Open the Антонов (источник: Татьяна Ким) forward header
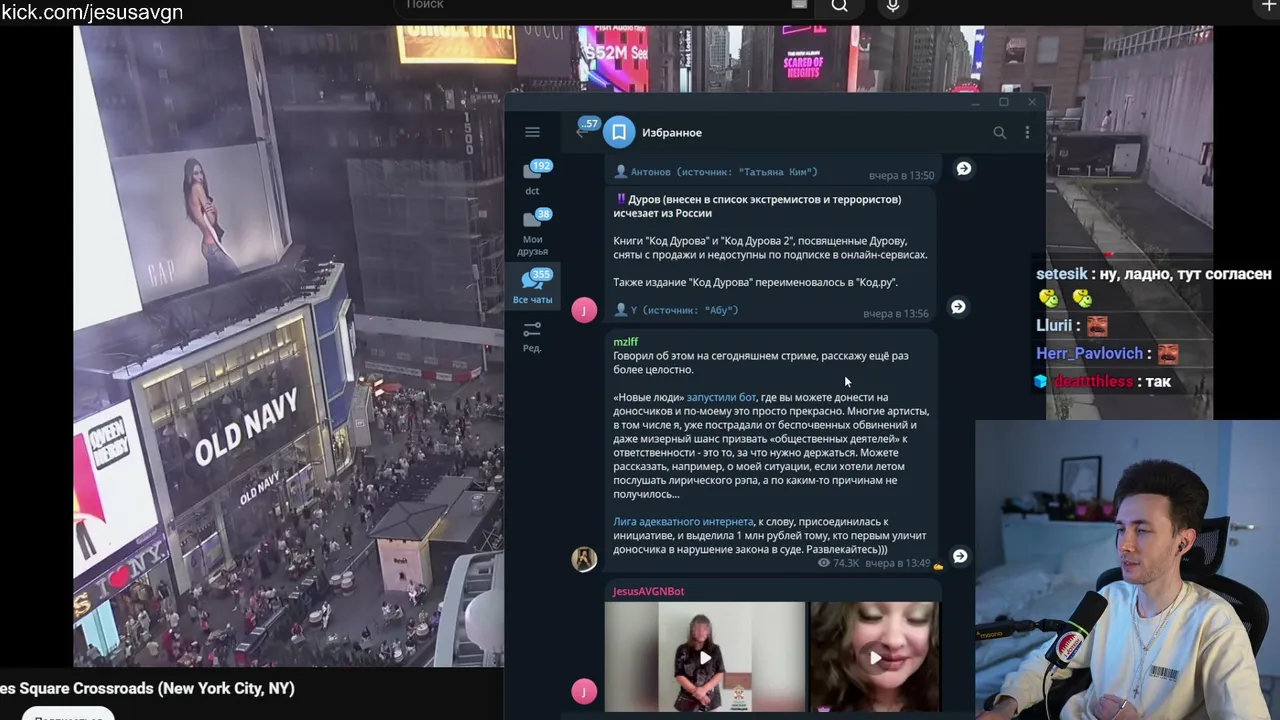The height and width of the screenshot is (720, 1280). click(716, 172)
